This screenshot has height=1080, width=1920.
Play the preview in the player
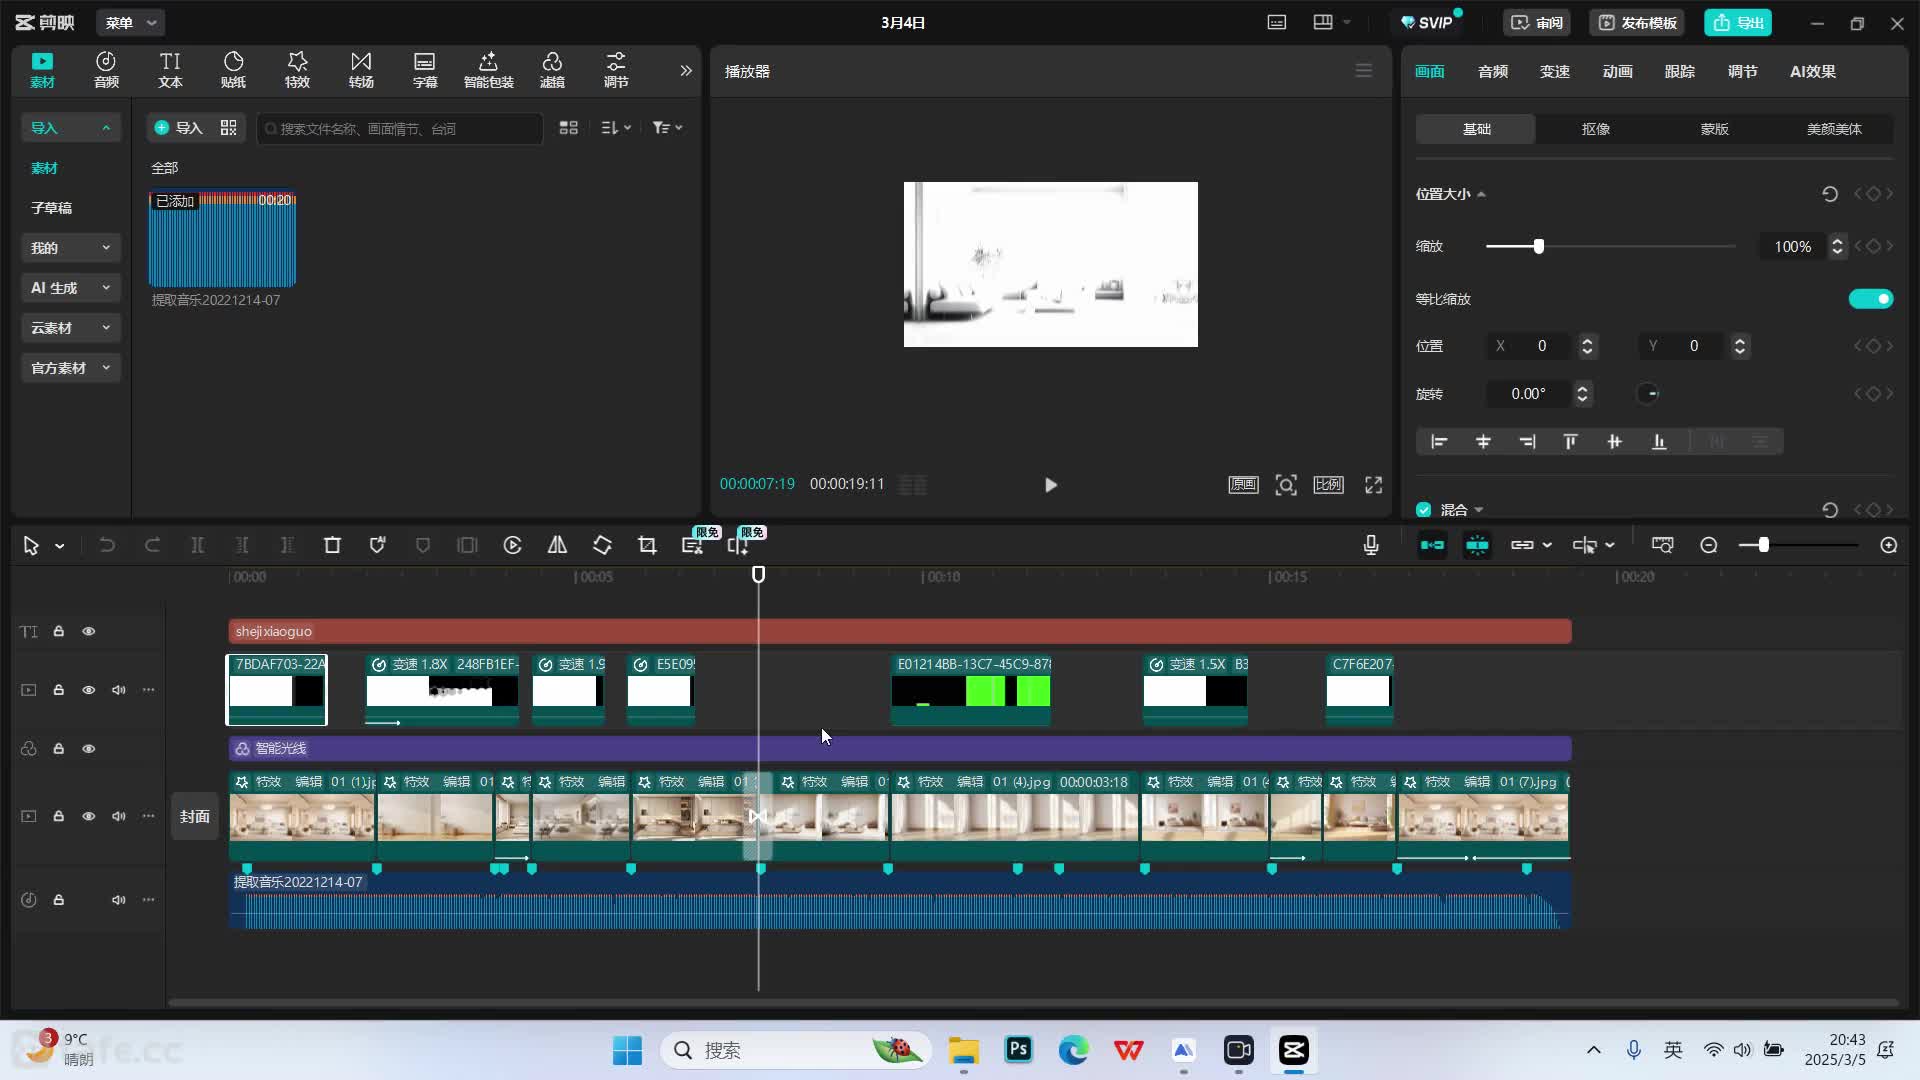1050,485
